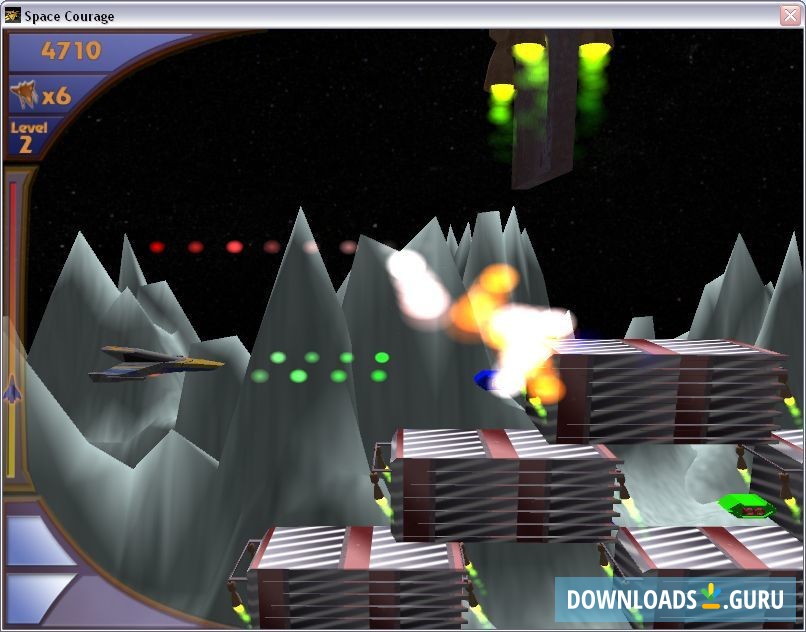
Task: Click the blue disc object near explosion
Action: 487,379
